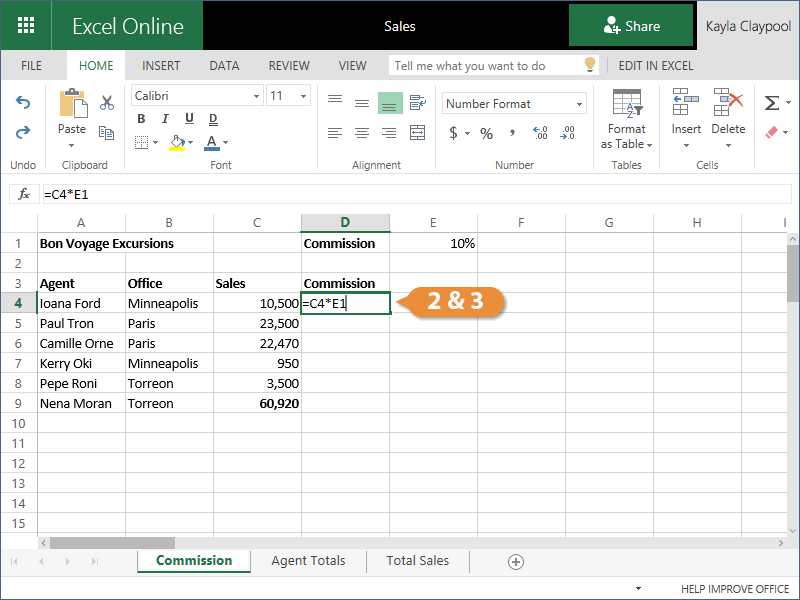This screenshot has width=800, height=600.
Task: Click the Merge cells icon
Action: [x=418, y=132]
